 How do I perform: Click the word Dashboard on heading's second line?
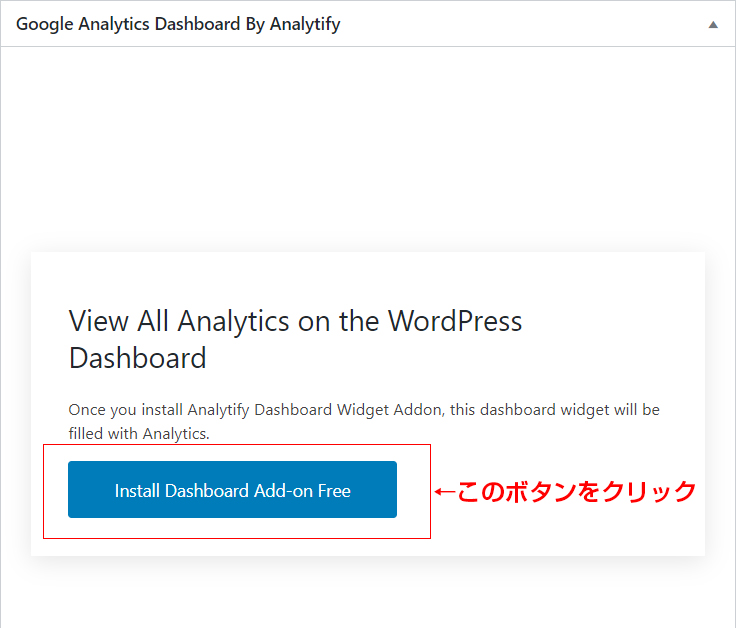tap(138, 358)
